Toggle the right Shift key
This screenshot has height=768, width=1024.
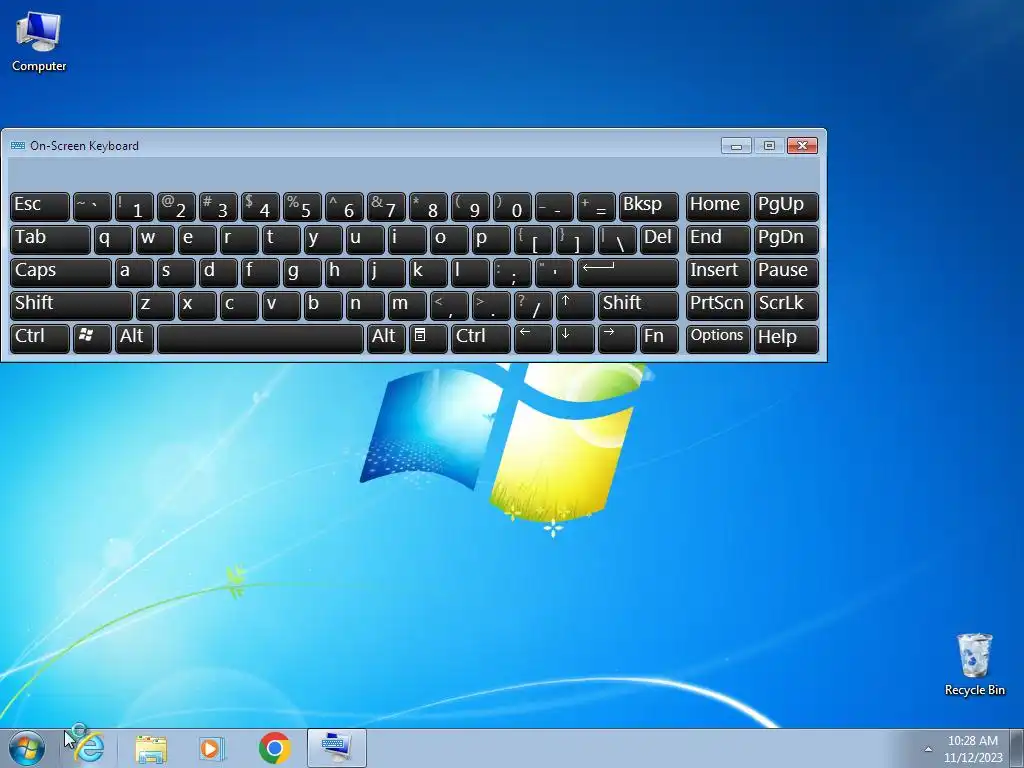[x=638, y=306]
